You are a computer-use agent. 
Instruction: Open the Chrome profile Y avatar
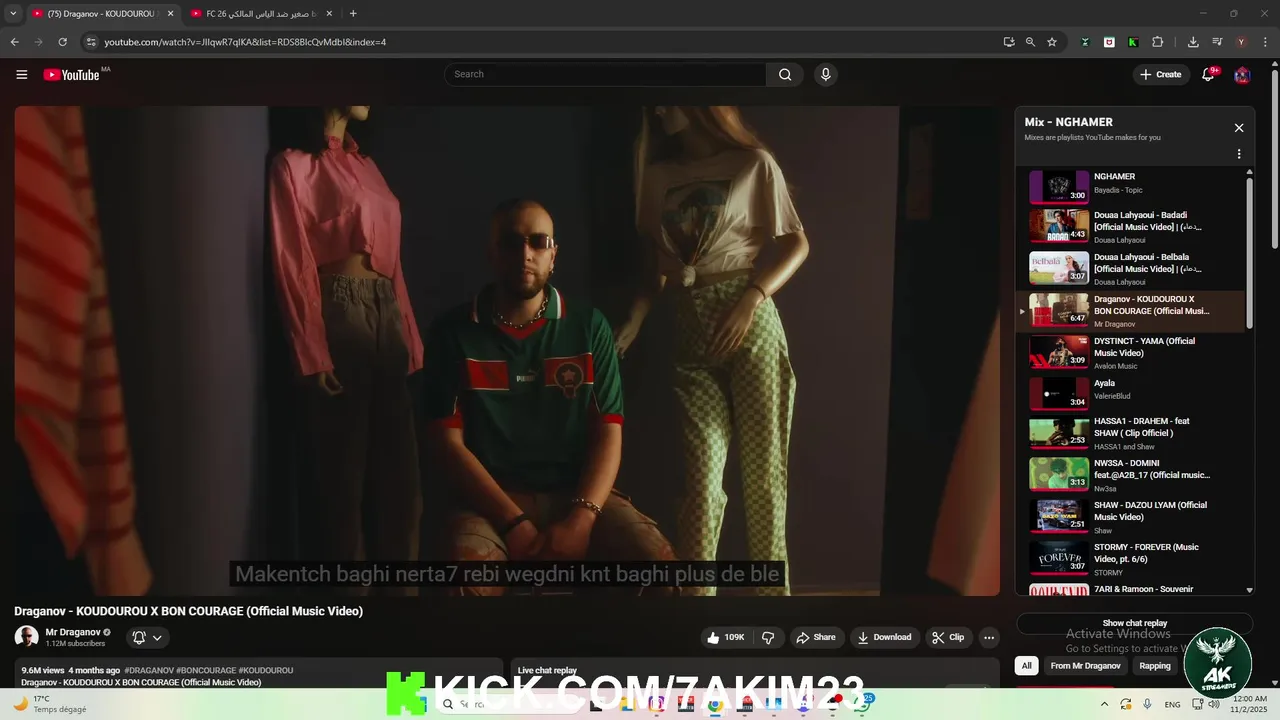tap(1241, 42)
